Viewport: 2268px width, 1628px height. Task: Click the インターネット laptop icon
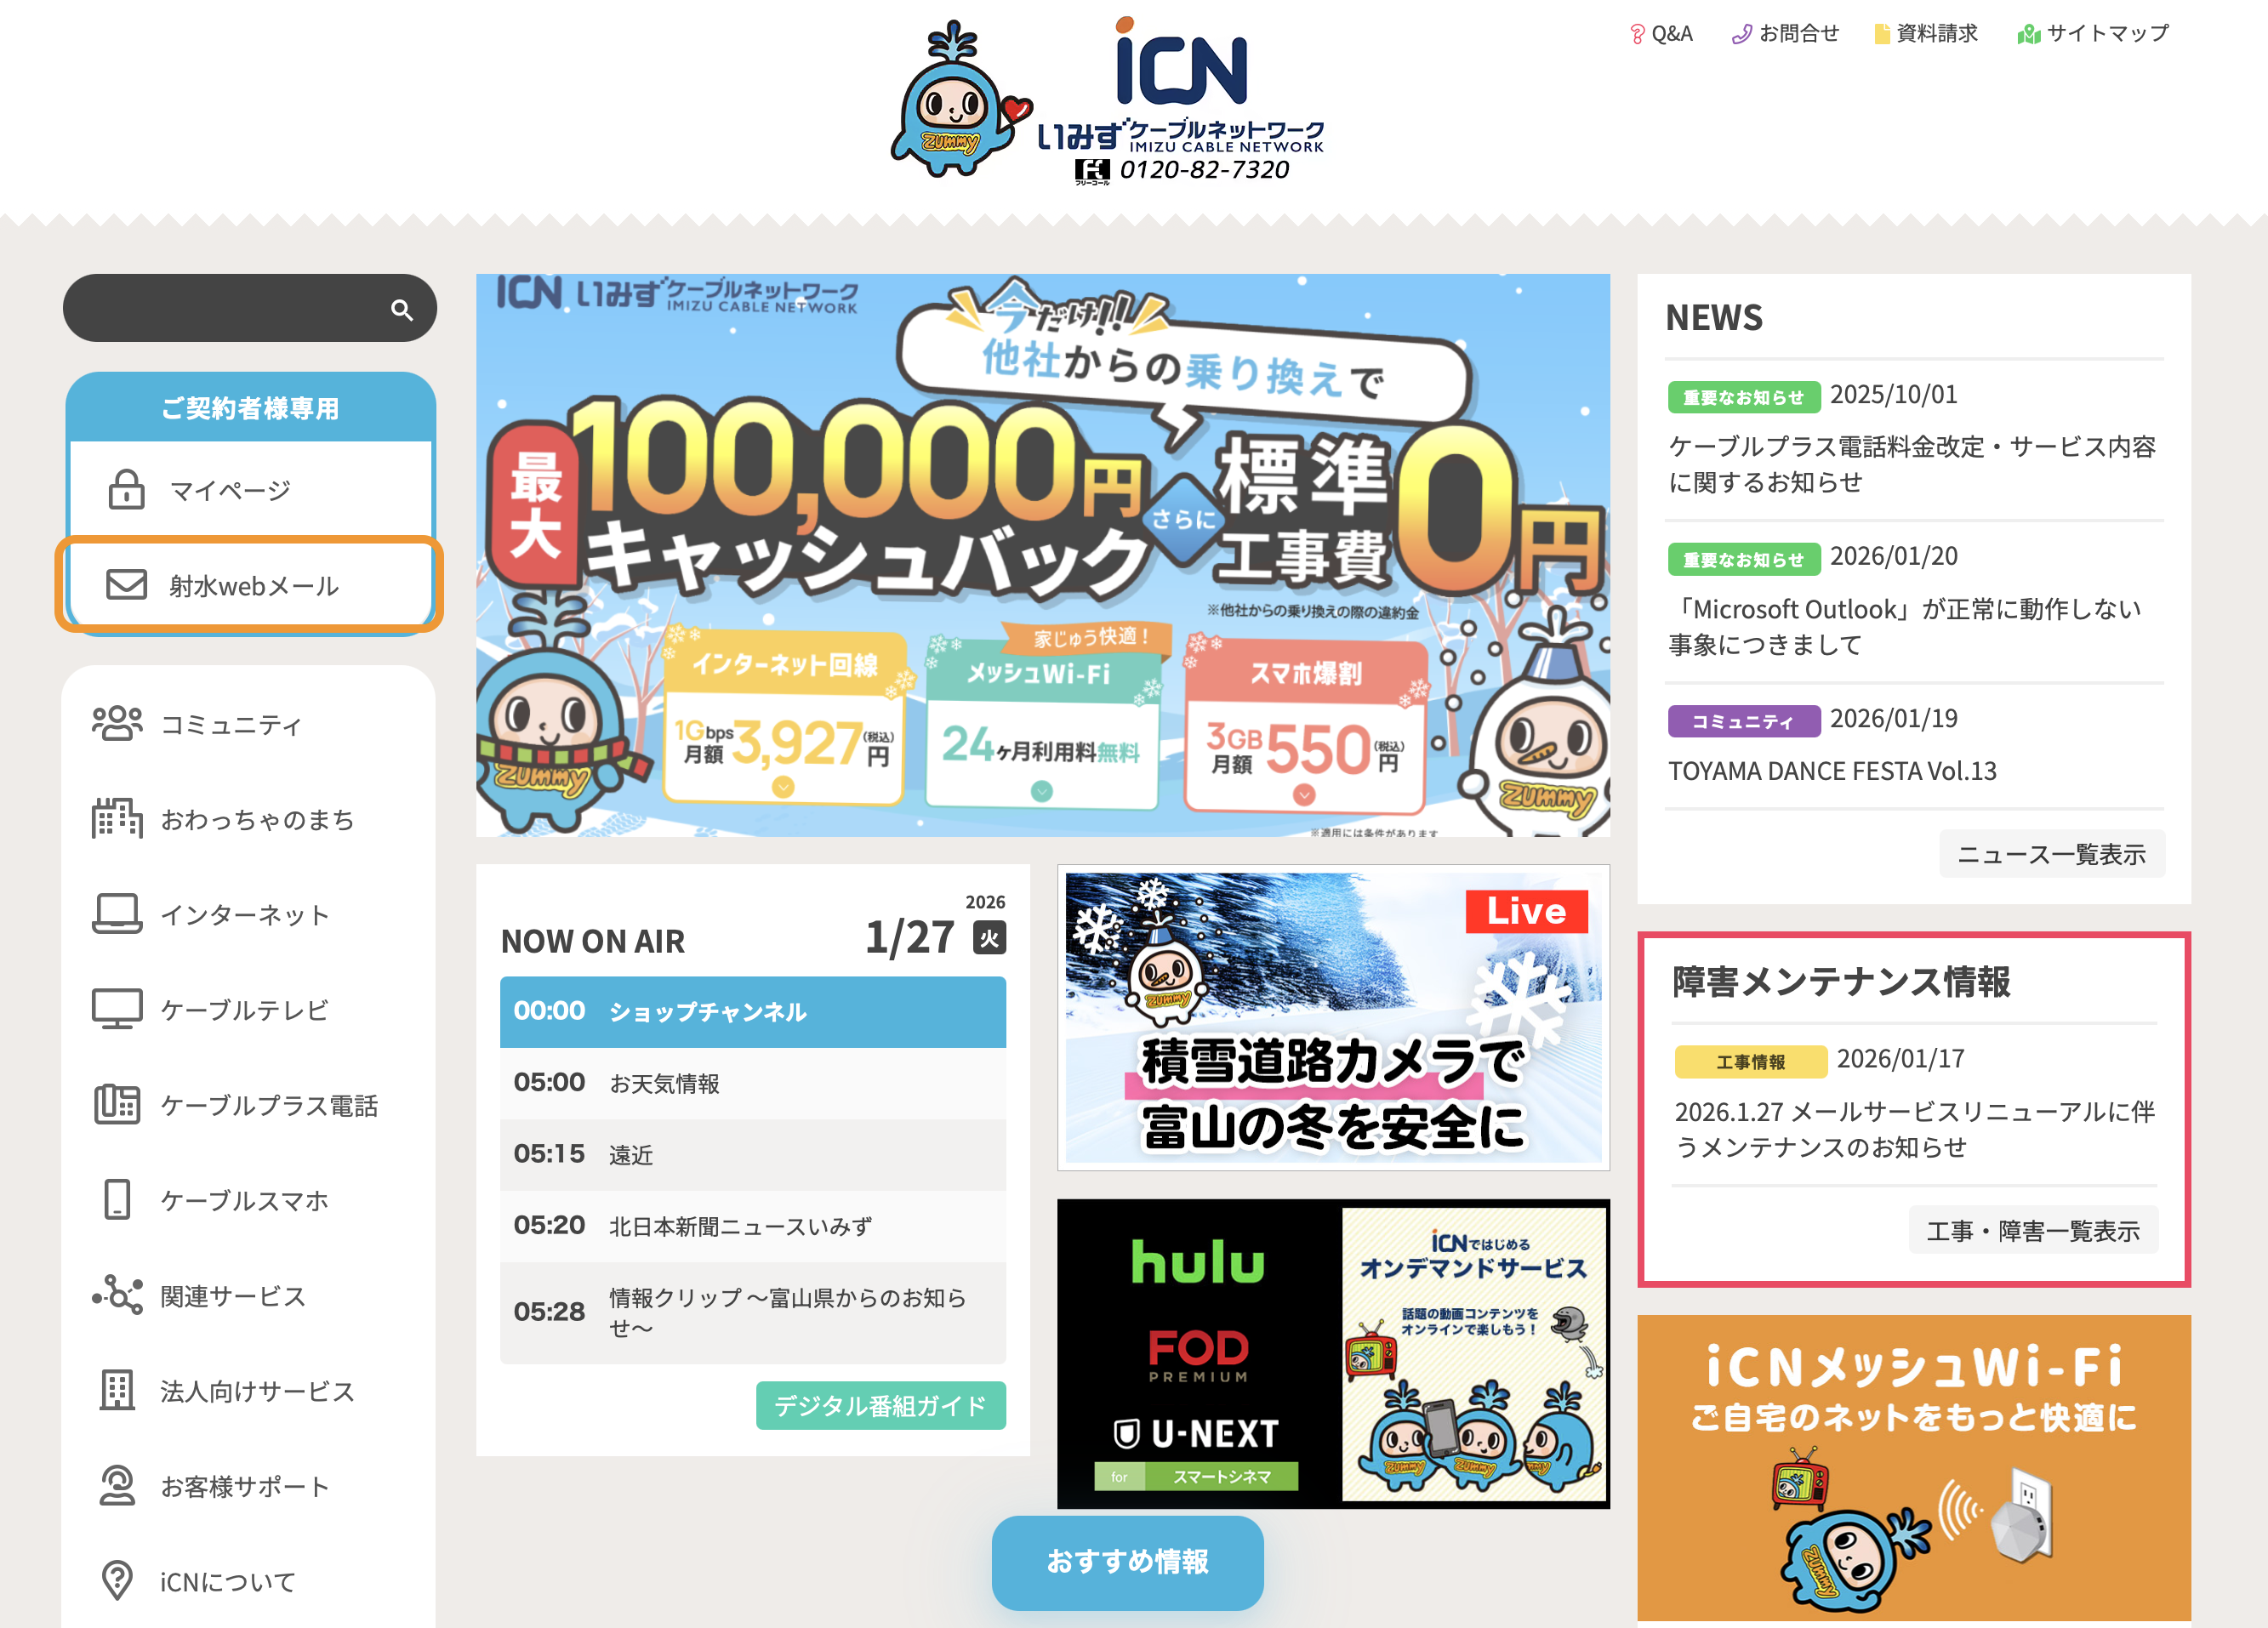click(x=117, y=913)
